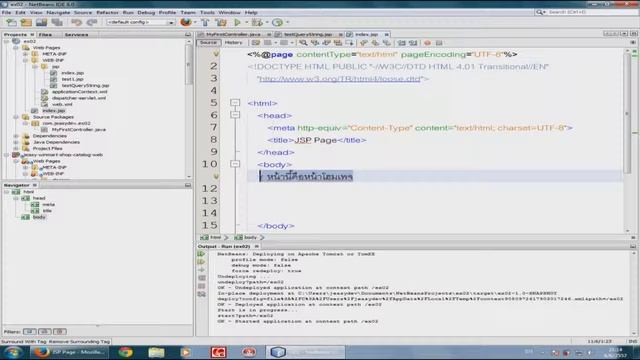Screen dimensions: 640x360
Task: Click the Stop Macro Recording icon
Action: 439,43
